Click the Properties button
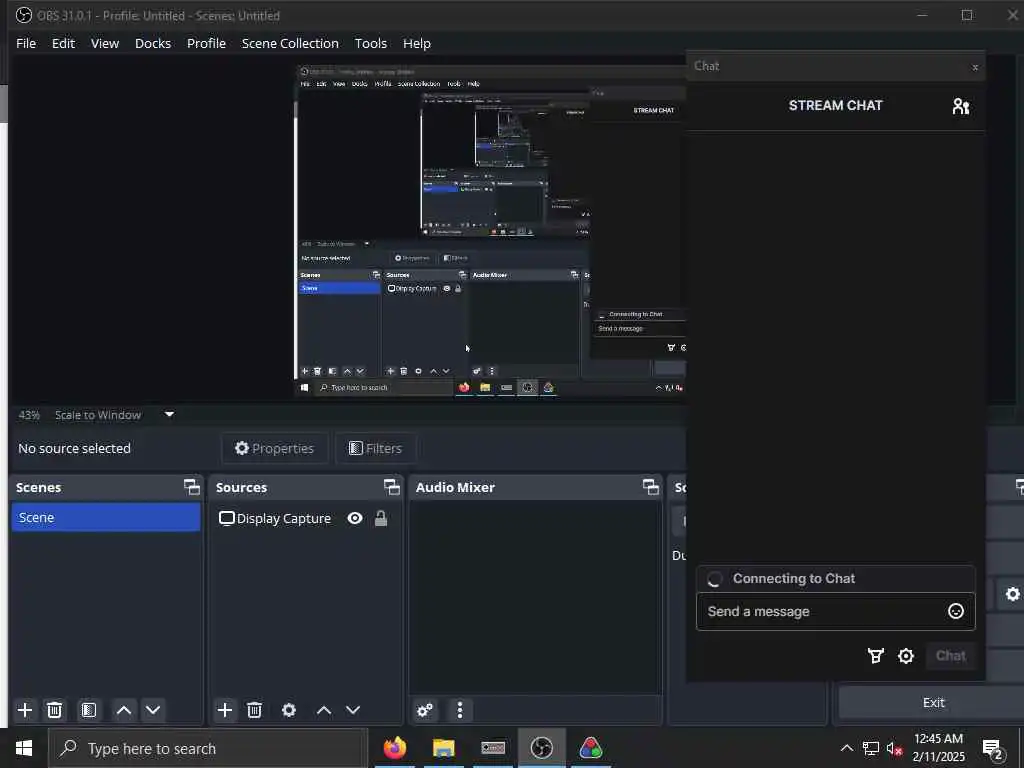The image size is (1024, 768). click(x=274, y=449)
